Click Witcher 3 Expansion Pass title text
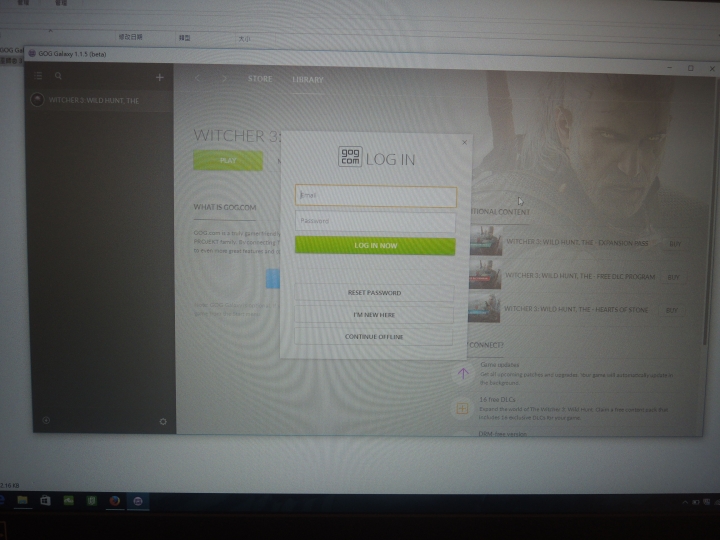This screenshot has height=540, width=720. 577,242
